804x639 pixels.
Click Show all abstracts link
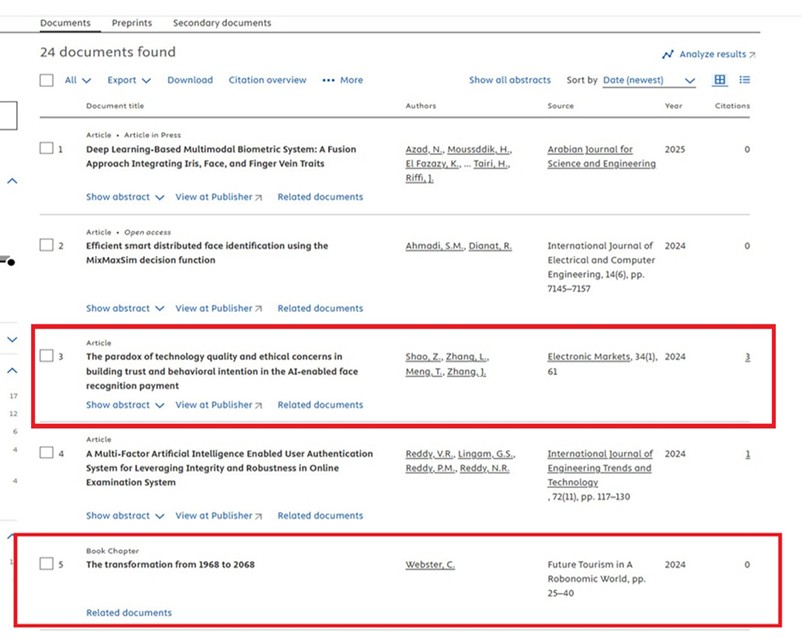tap(509, 80)
